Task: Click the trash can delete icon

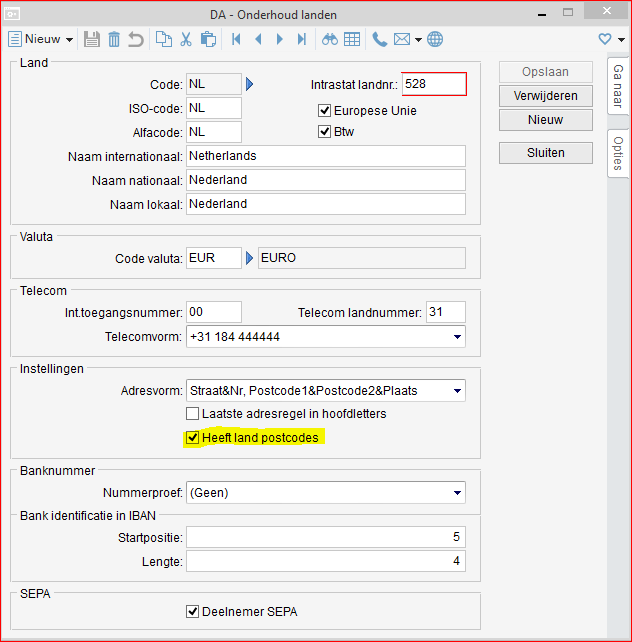Action: click(114, 39)
